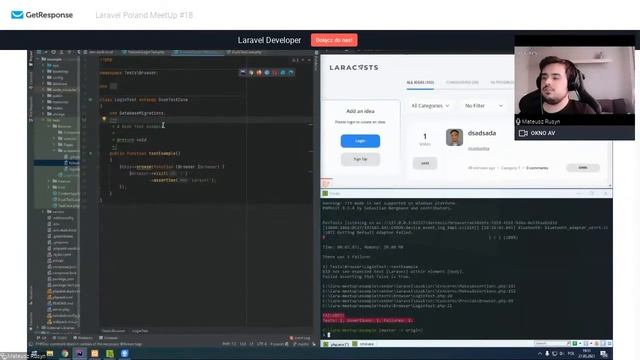
Task: Open the No Filter dropdown
Action: click(x=484, y=106)
